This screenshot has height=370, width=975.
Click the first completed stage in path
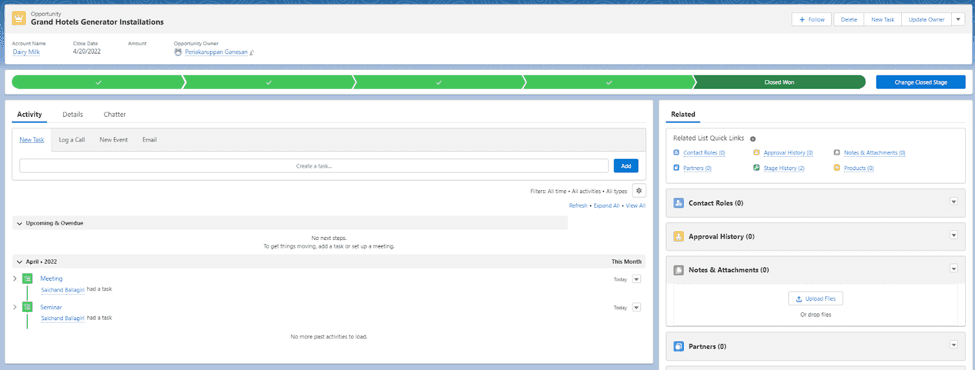tap(98, 82)
